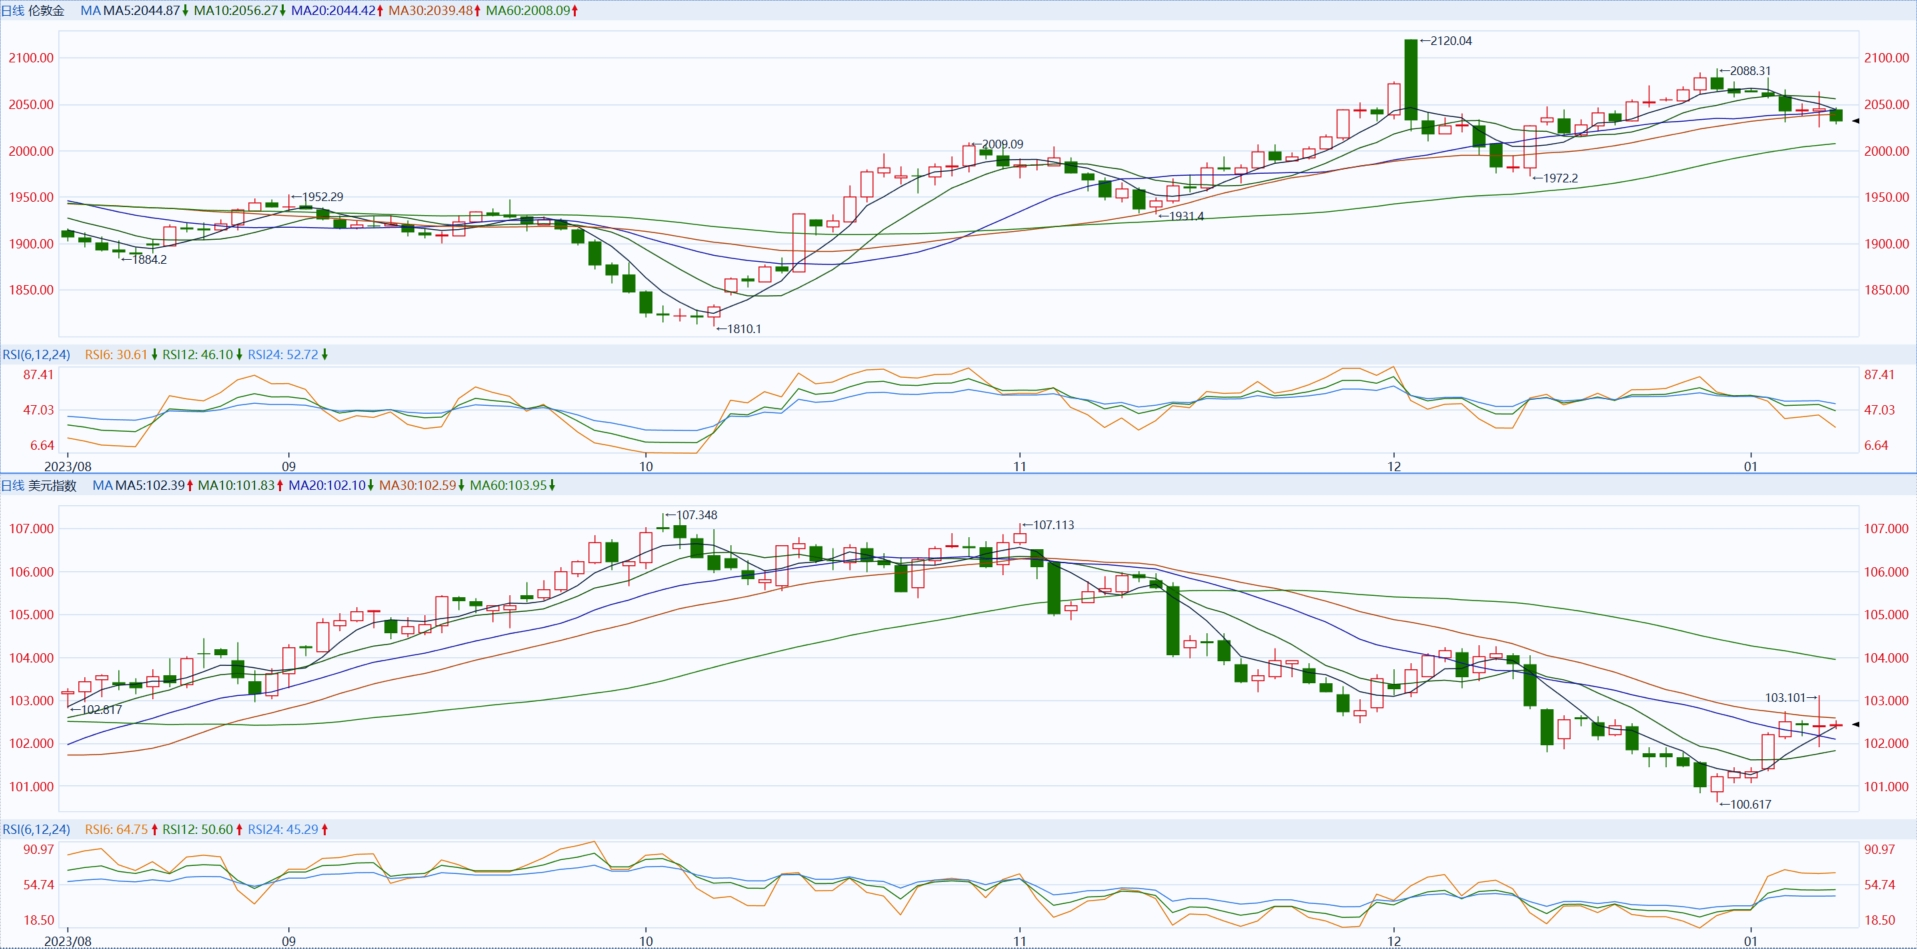Click the current-price arrow marker on dollar index chart
Screen dimensions: 1917x949
(1855, 724)
